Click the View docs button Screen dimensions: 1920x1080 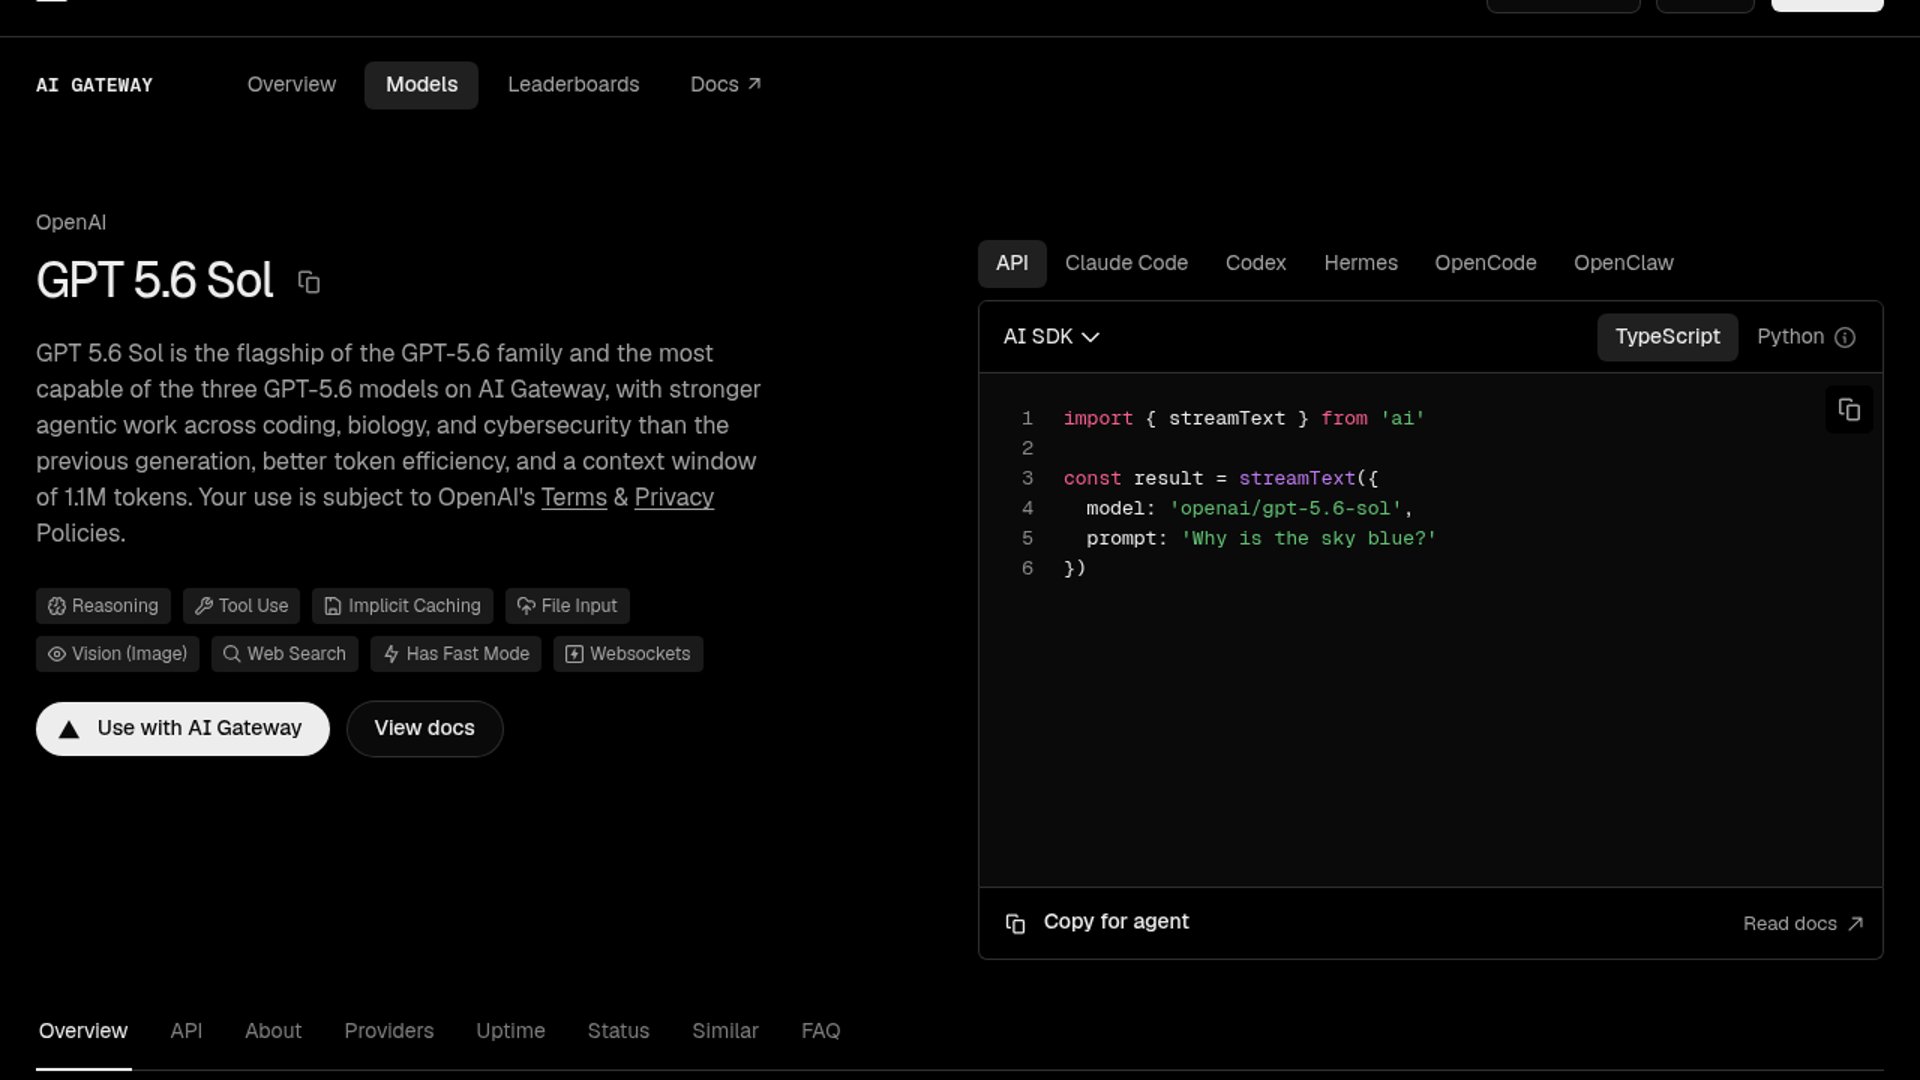click(425, 729)
